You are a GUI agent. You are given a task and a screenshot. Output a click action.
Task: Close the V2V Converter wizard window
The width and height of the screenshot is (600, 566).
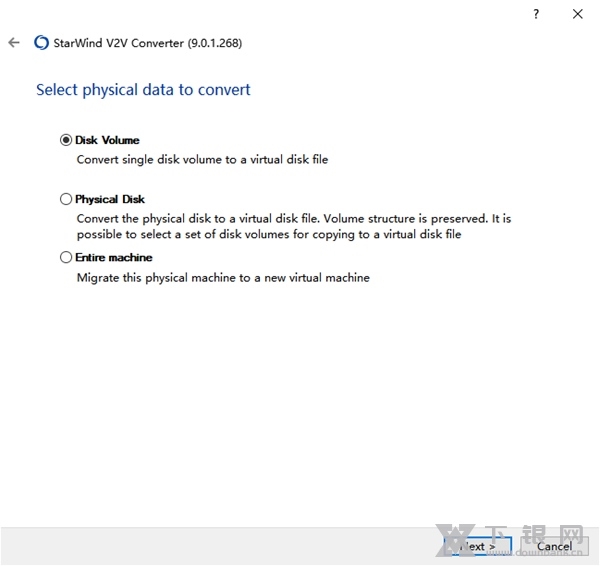pyautogui.click(x=577, y=14)
